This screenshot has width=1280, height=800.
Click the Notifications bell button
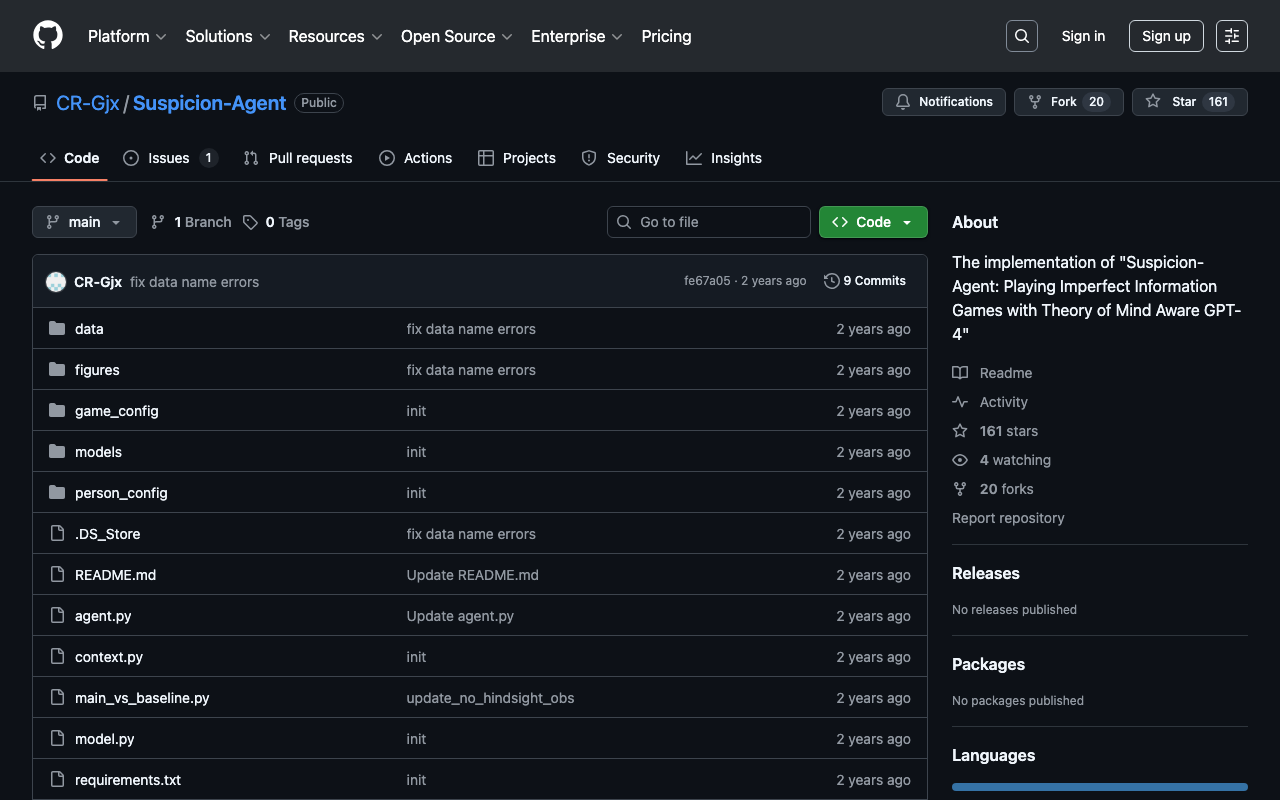point(943,102)
